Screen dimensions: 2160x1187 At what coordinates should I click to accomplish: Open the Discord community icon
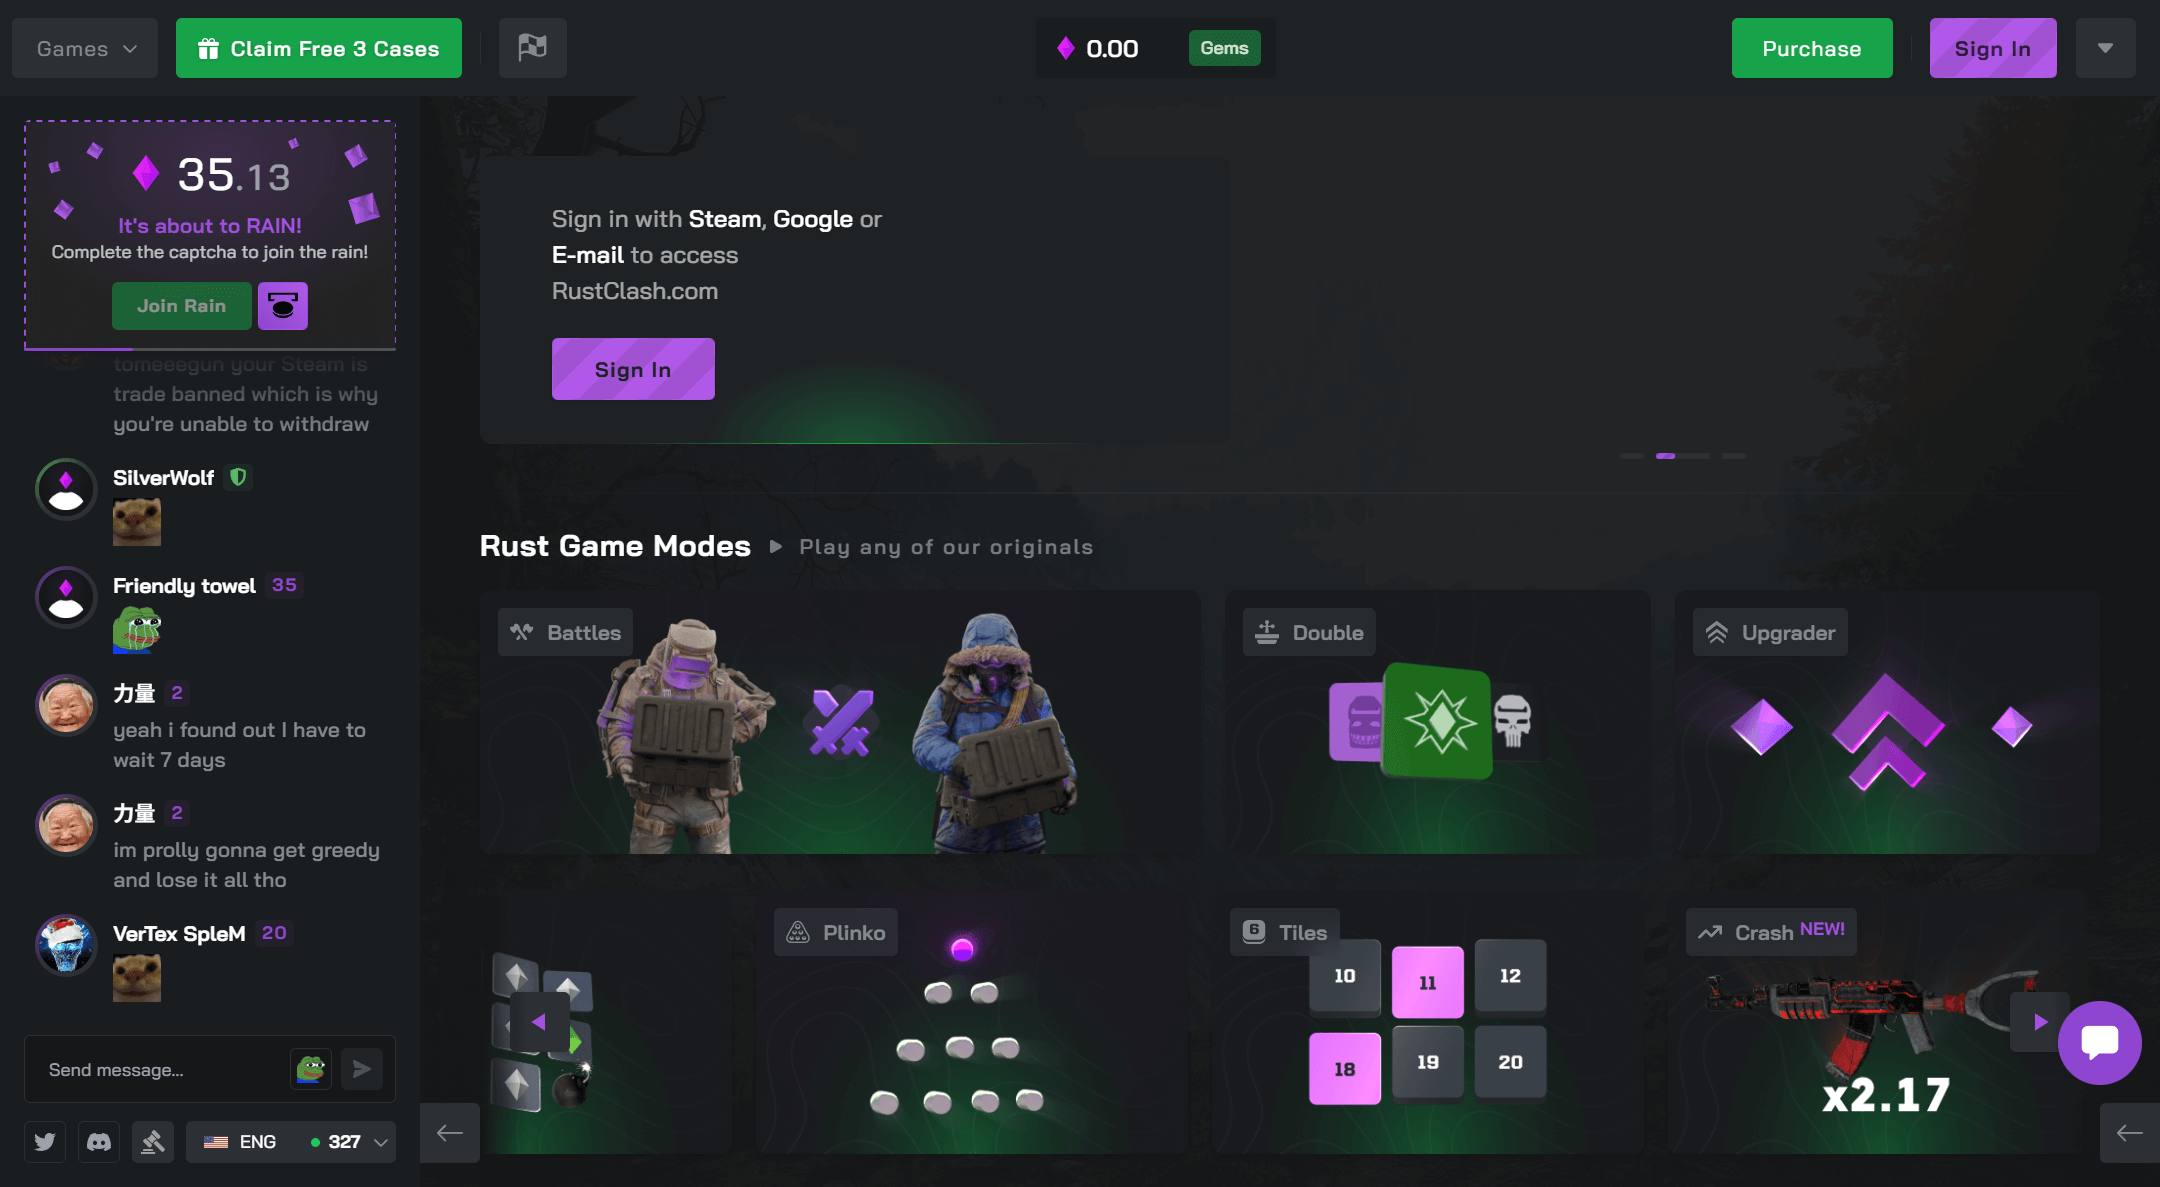(99, 1142)
